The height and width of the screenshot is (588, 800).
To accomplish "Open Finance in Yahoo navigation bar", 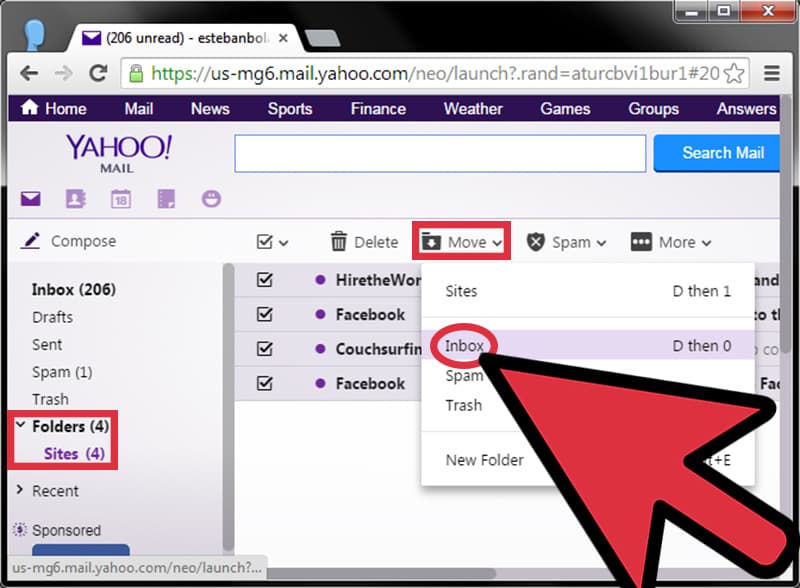I will pos(378,108).
